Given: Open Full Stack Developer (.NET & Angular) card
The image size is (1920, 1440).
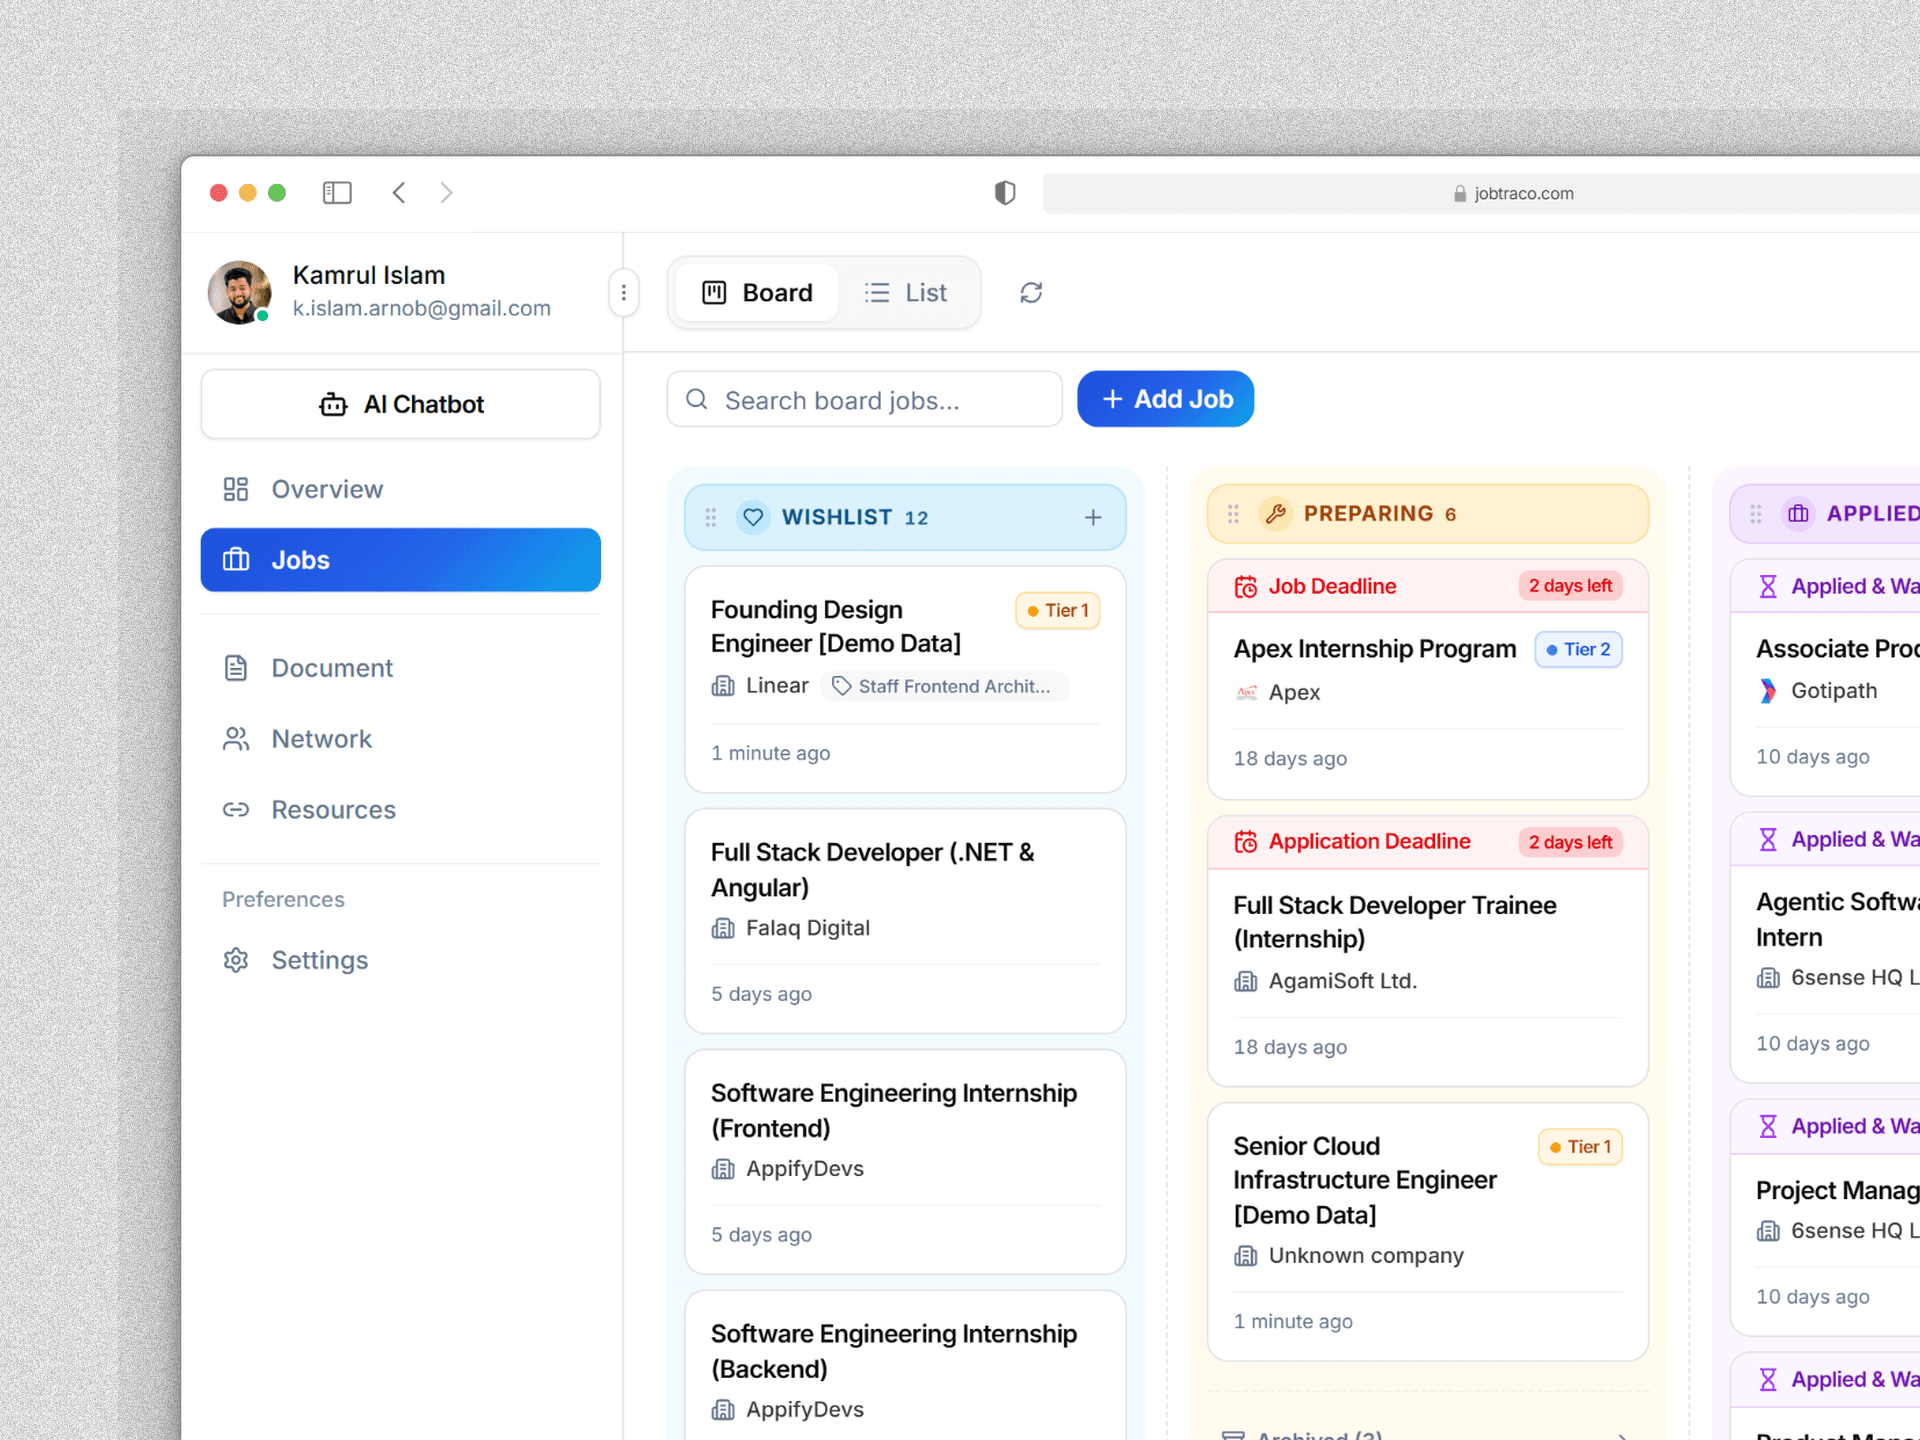Looking at the screenshot, I should click(905, 921).
